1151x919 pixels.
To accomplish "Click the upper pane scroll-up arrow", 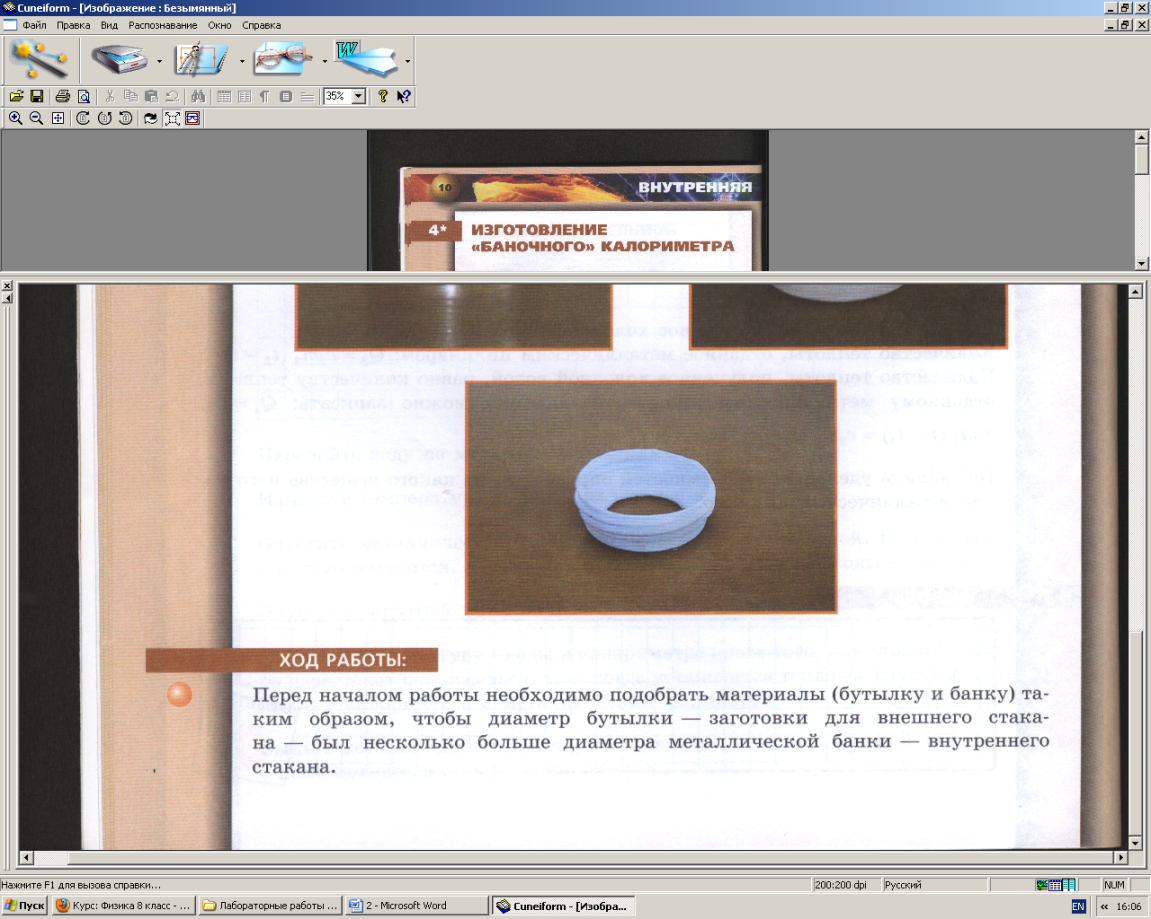I will (x=1141, y=137).
